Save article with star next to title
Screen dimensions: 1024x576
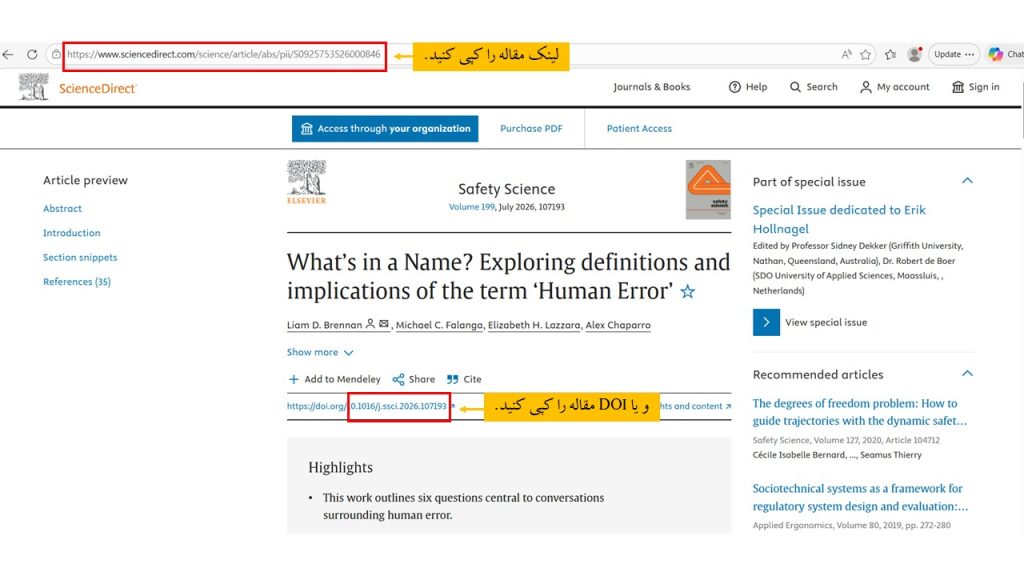(x=688, y=291)
